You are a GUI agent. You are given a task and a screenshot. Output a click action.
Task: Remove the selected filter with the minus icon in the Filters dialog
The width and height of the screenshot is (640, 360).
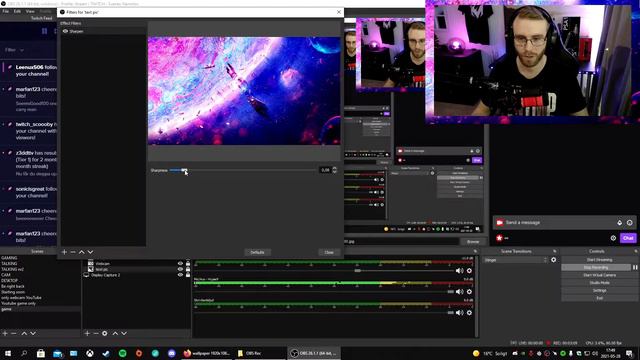[x=73, y=252]
